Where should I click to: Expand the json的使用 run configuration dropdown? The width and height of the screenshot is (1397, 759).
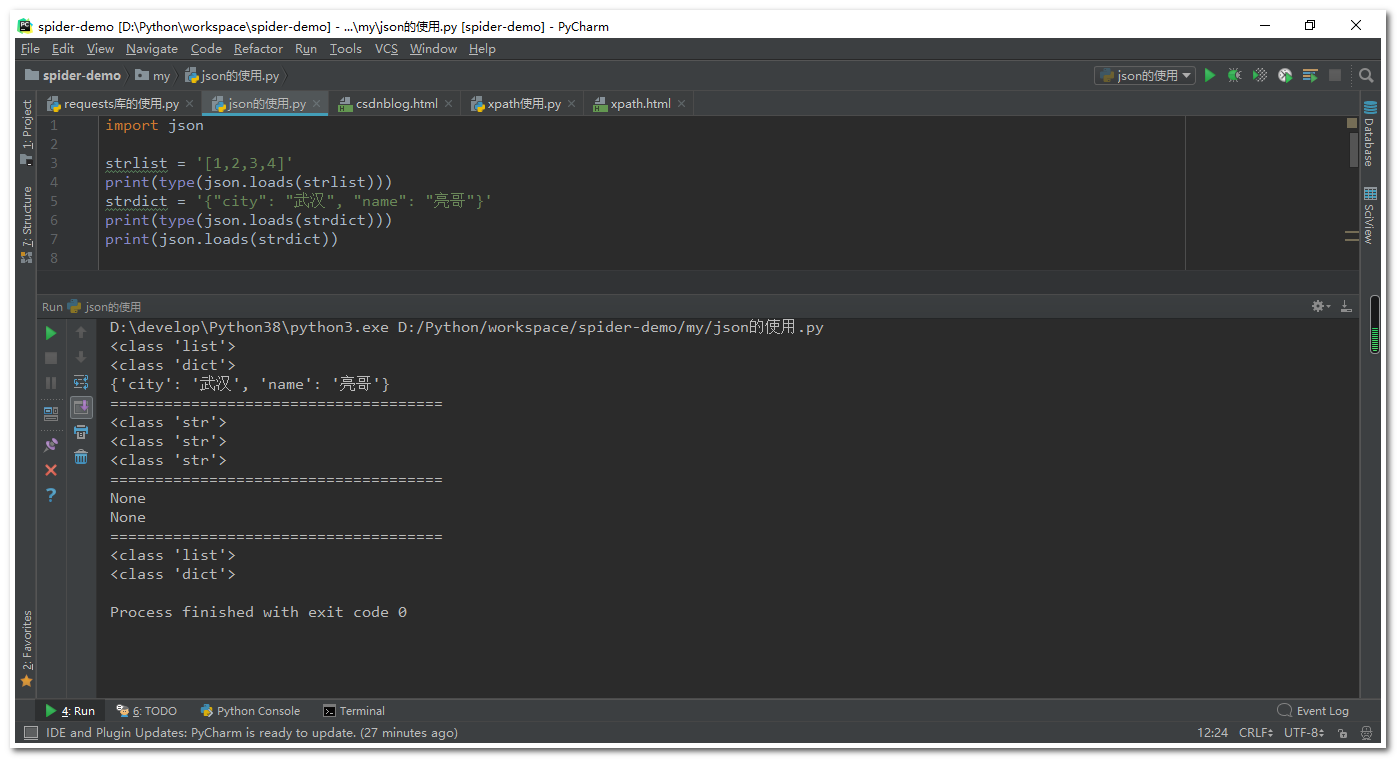click(x=1145, y=75)
